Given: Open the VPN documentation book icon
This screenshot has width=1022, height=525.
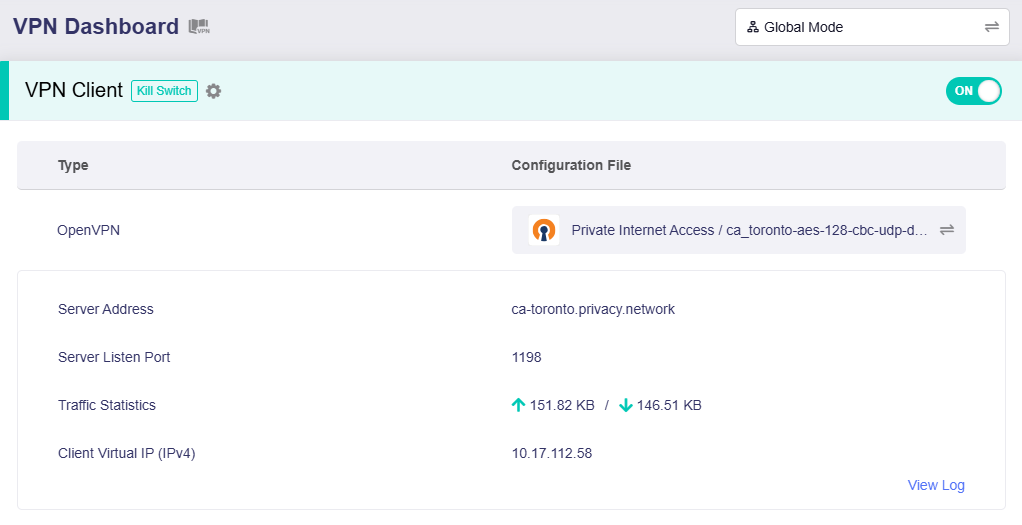Looking at the screenshot, I should pos(199,27).
